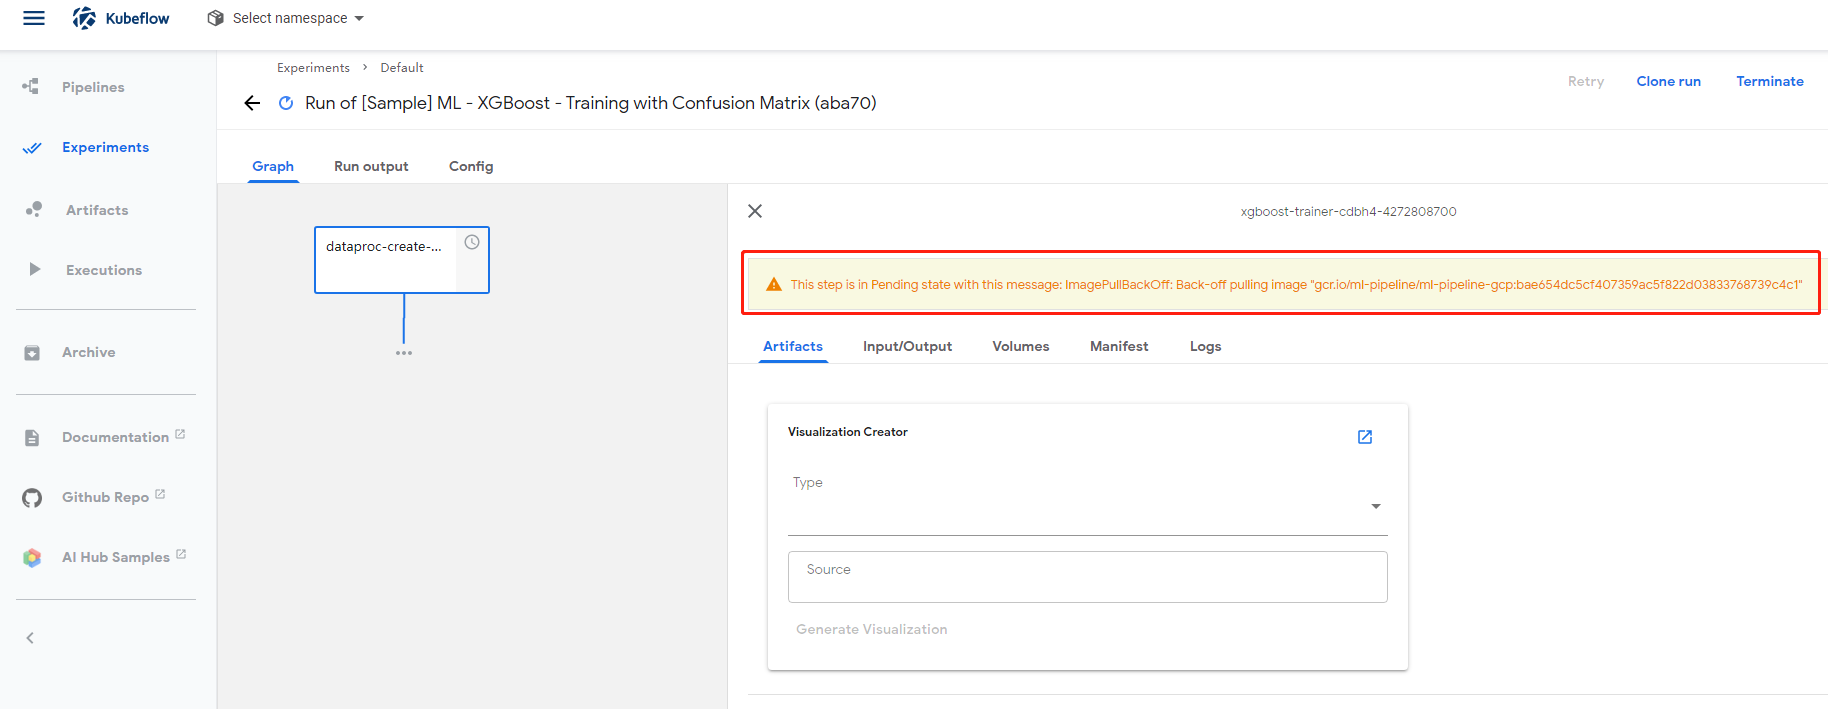Viewport: 1828px width, 709px height.
Task: Open Pipelines in the sidebar
Action: coord(93,87)
